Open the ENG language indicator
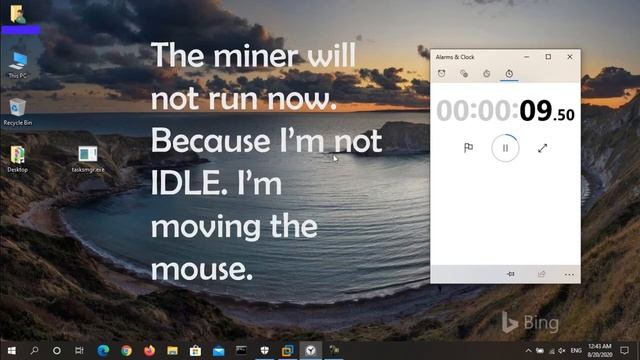 (576, 351)
